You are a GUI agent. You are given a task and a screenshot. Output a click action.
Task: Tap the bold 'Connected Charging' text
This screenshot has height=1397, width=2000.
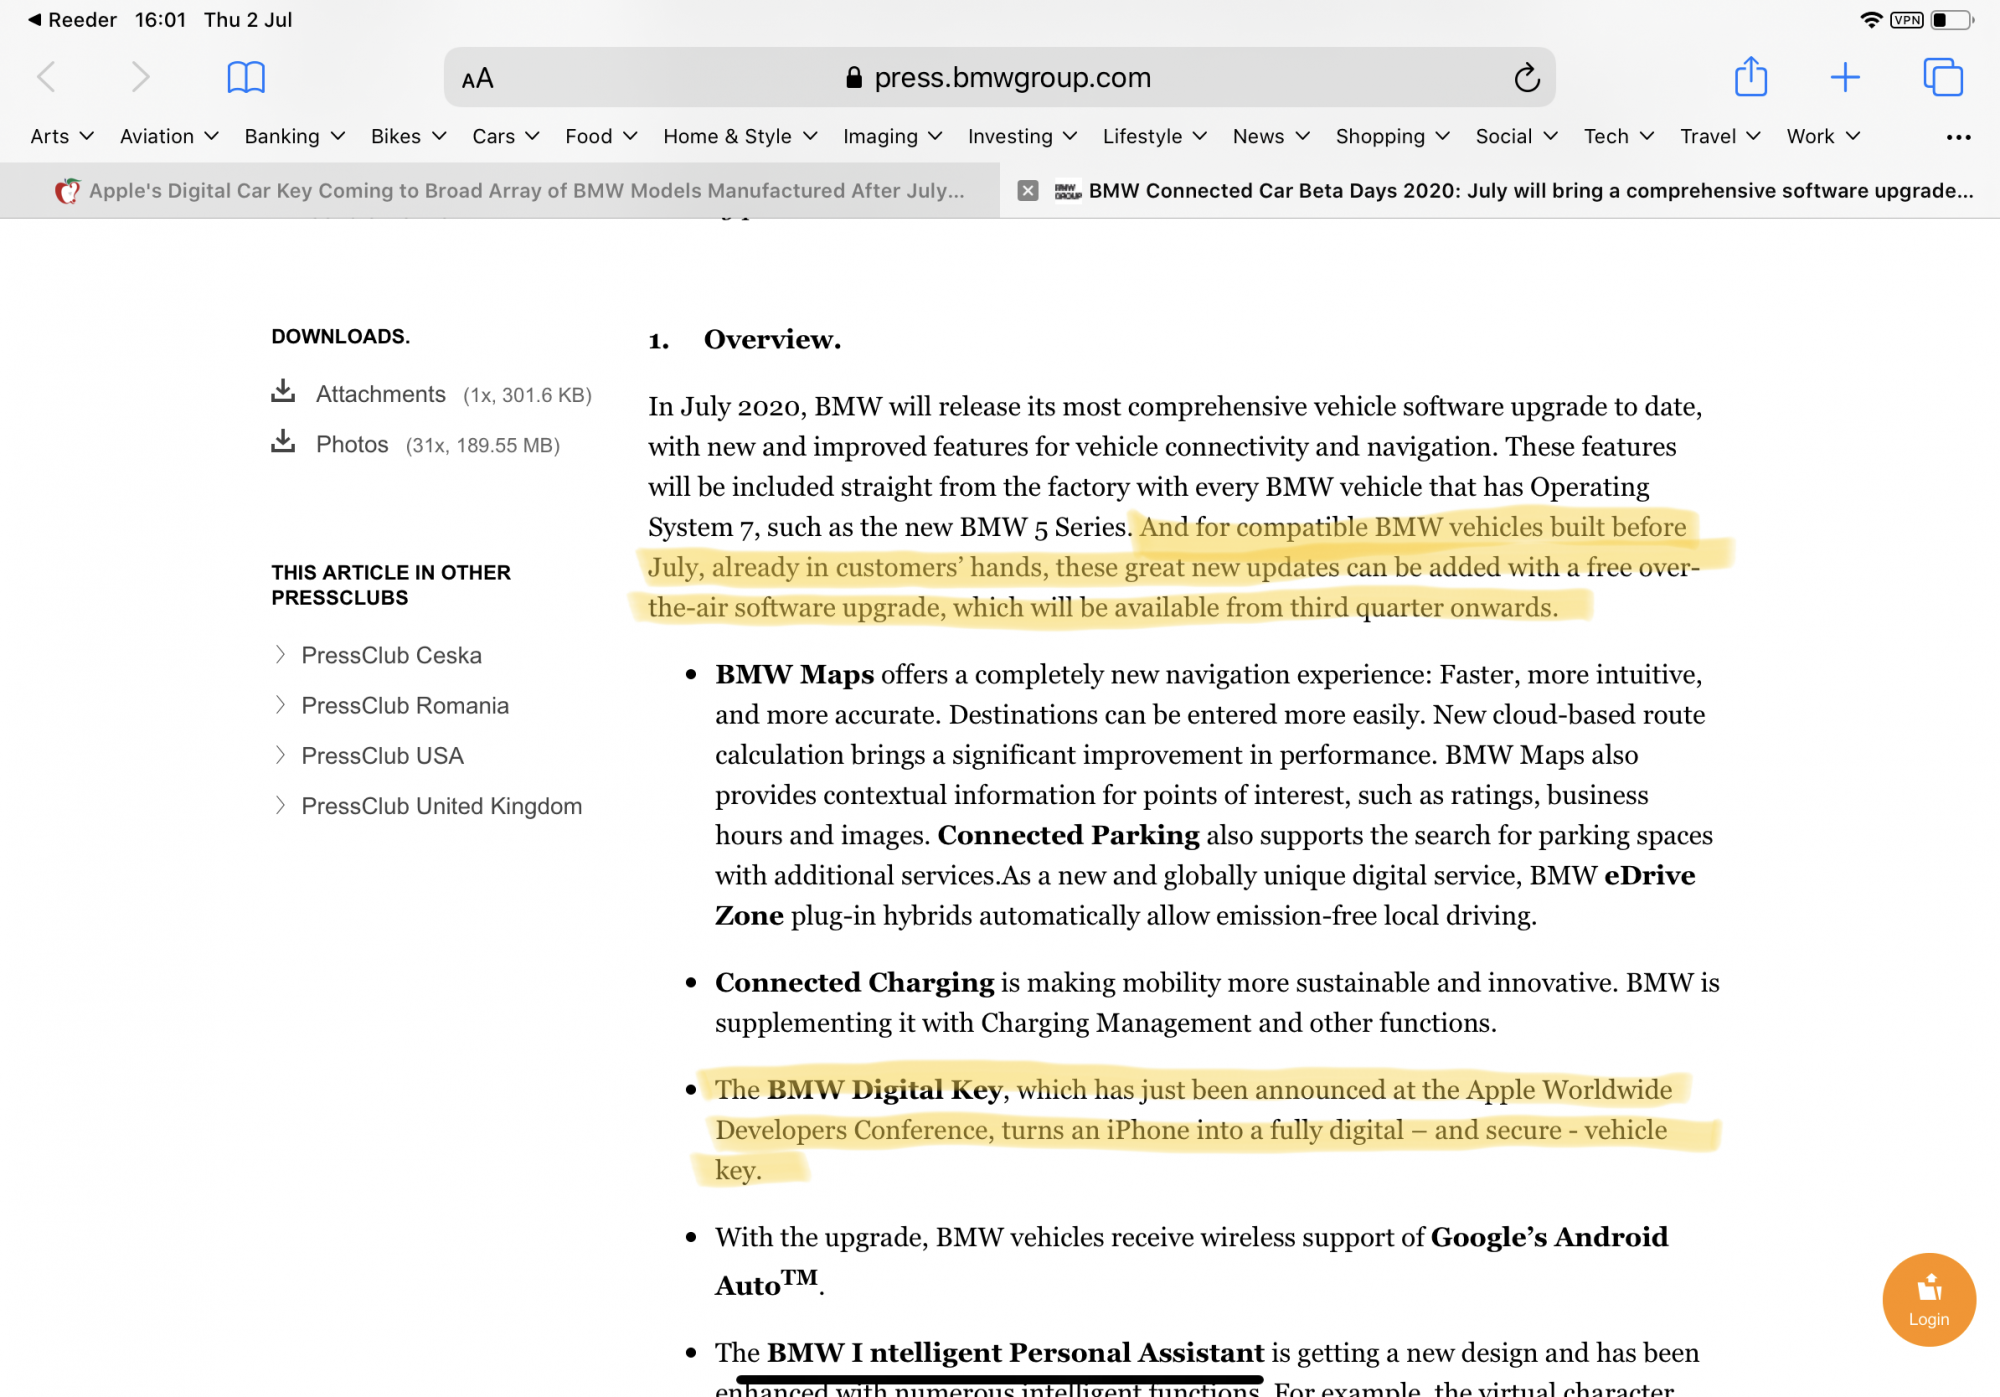(854, 982)
